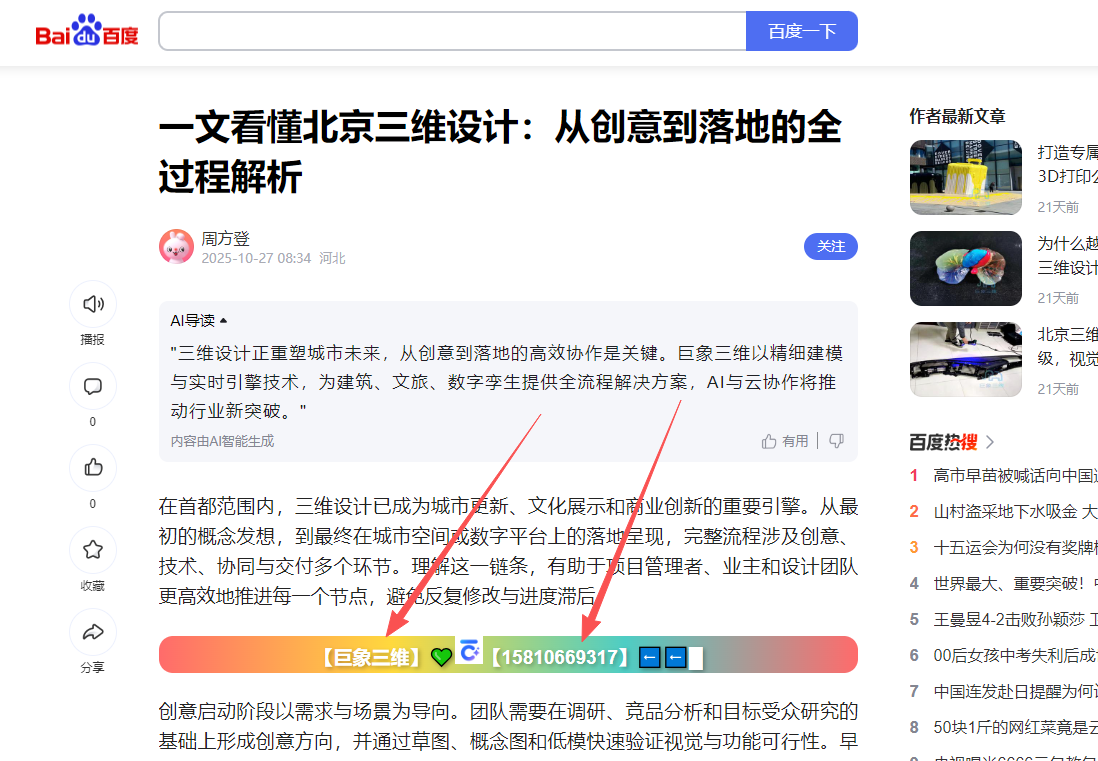Image resolution: width=1098 pixels, height=761 pixels.
Task: Open the colorful brain model thumbnail
Action: [x=966, y=268]
